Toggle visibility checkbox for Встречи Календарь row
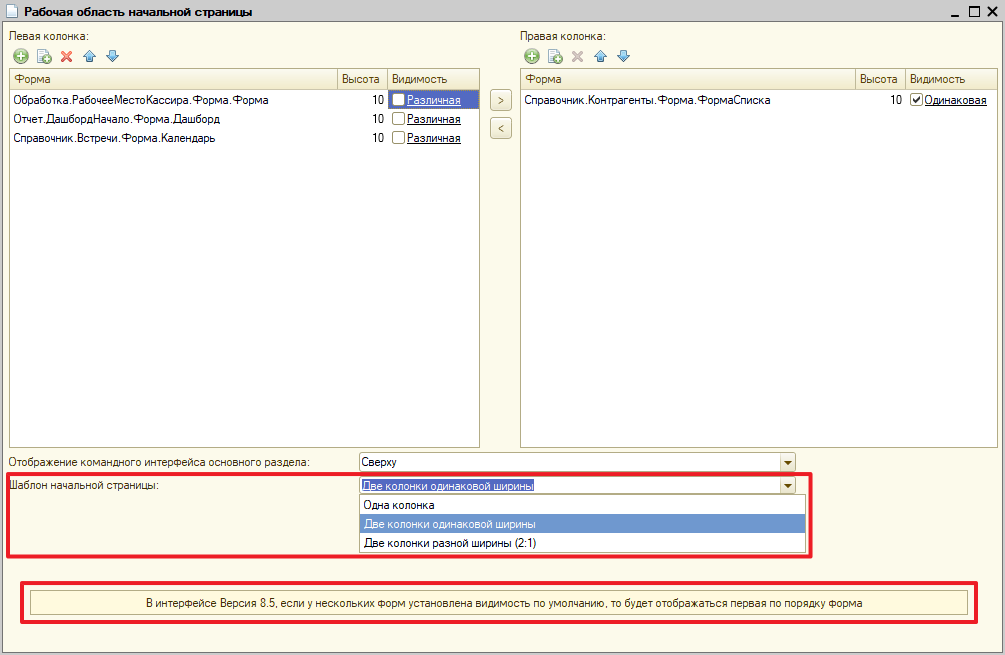The image size is (1005, 655). (398, 138)
